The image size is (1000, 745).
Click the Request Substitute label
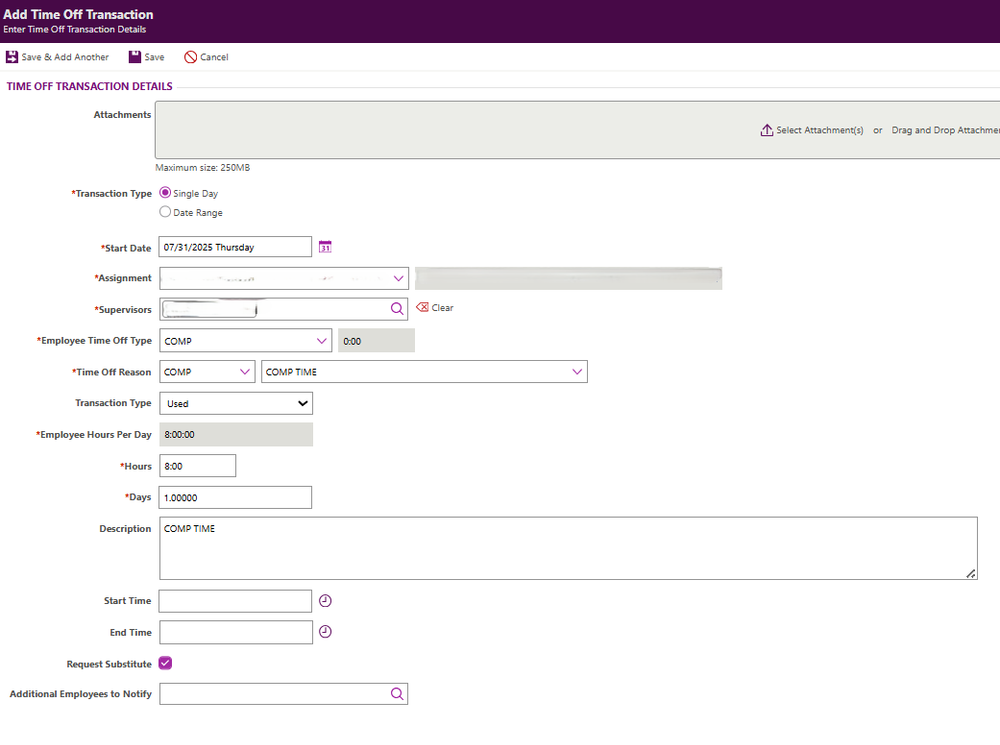(x=109, y=664)
